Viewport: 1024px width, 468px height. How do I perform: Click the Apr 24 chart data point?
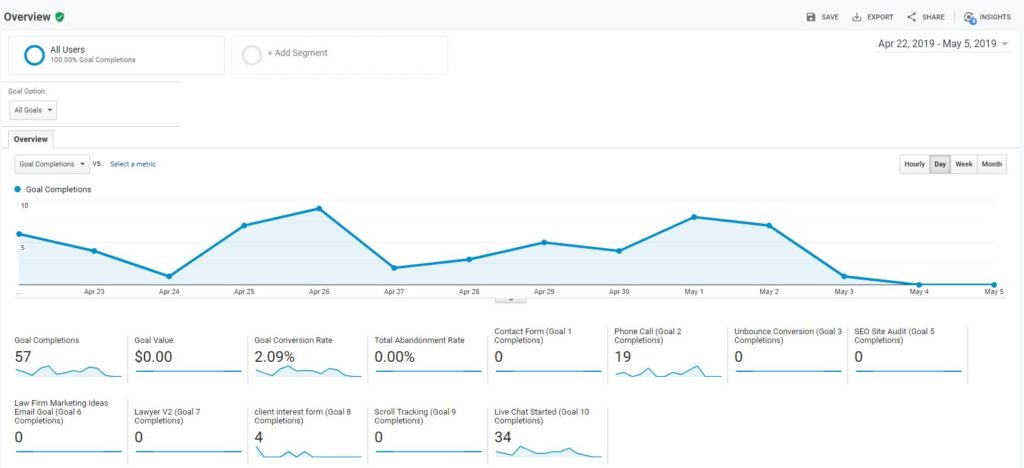pyautogui.click(x=169, y=276)
